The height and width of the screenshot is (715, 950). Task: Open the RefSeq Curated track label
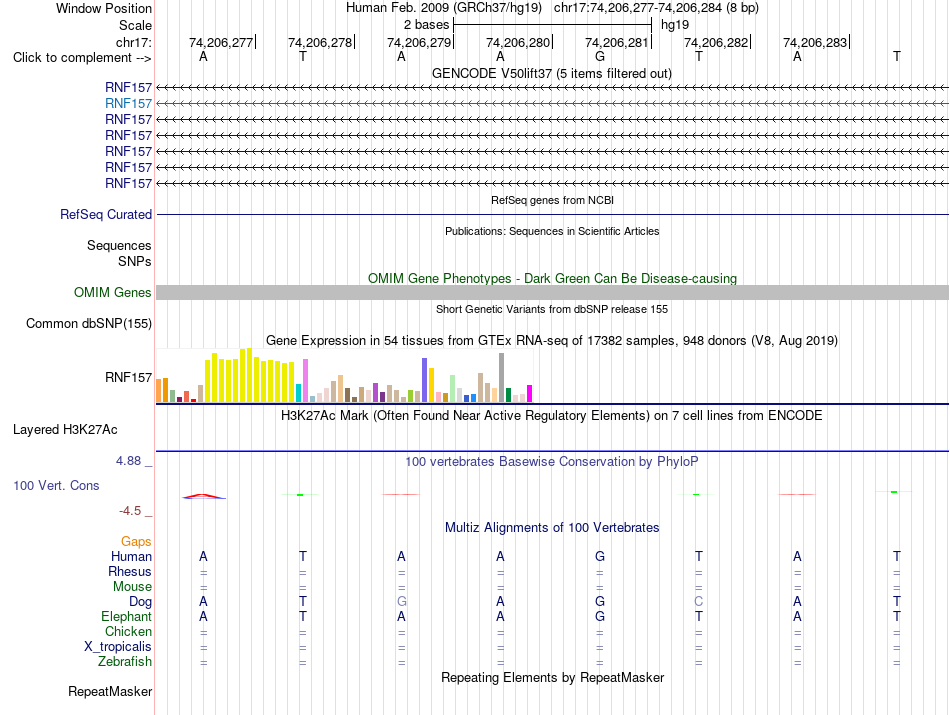coord(106,214)
